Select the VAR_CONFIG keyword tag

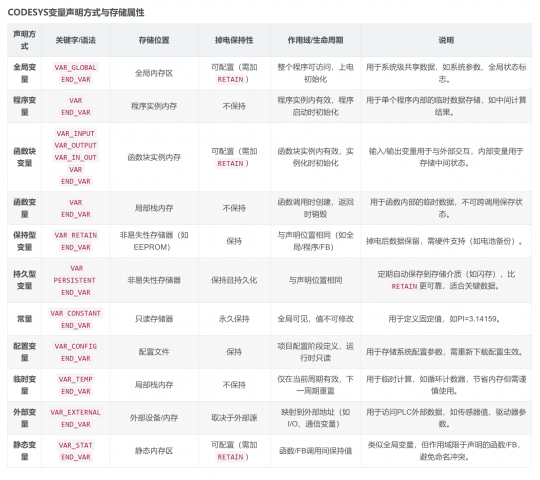coord(75,346)
